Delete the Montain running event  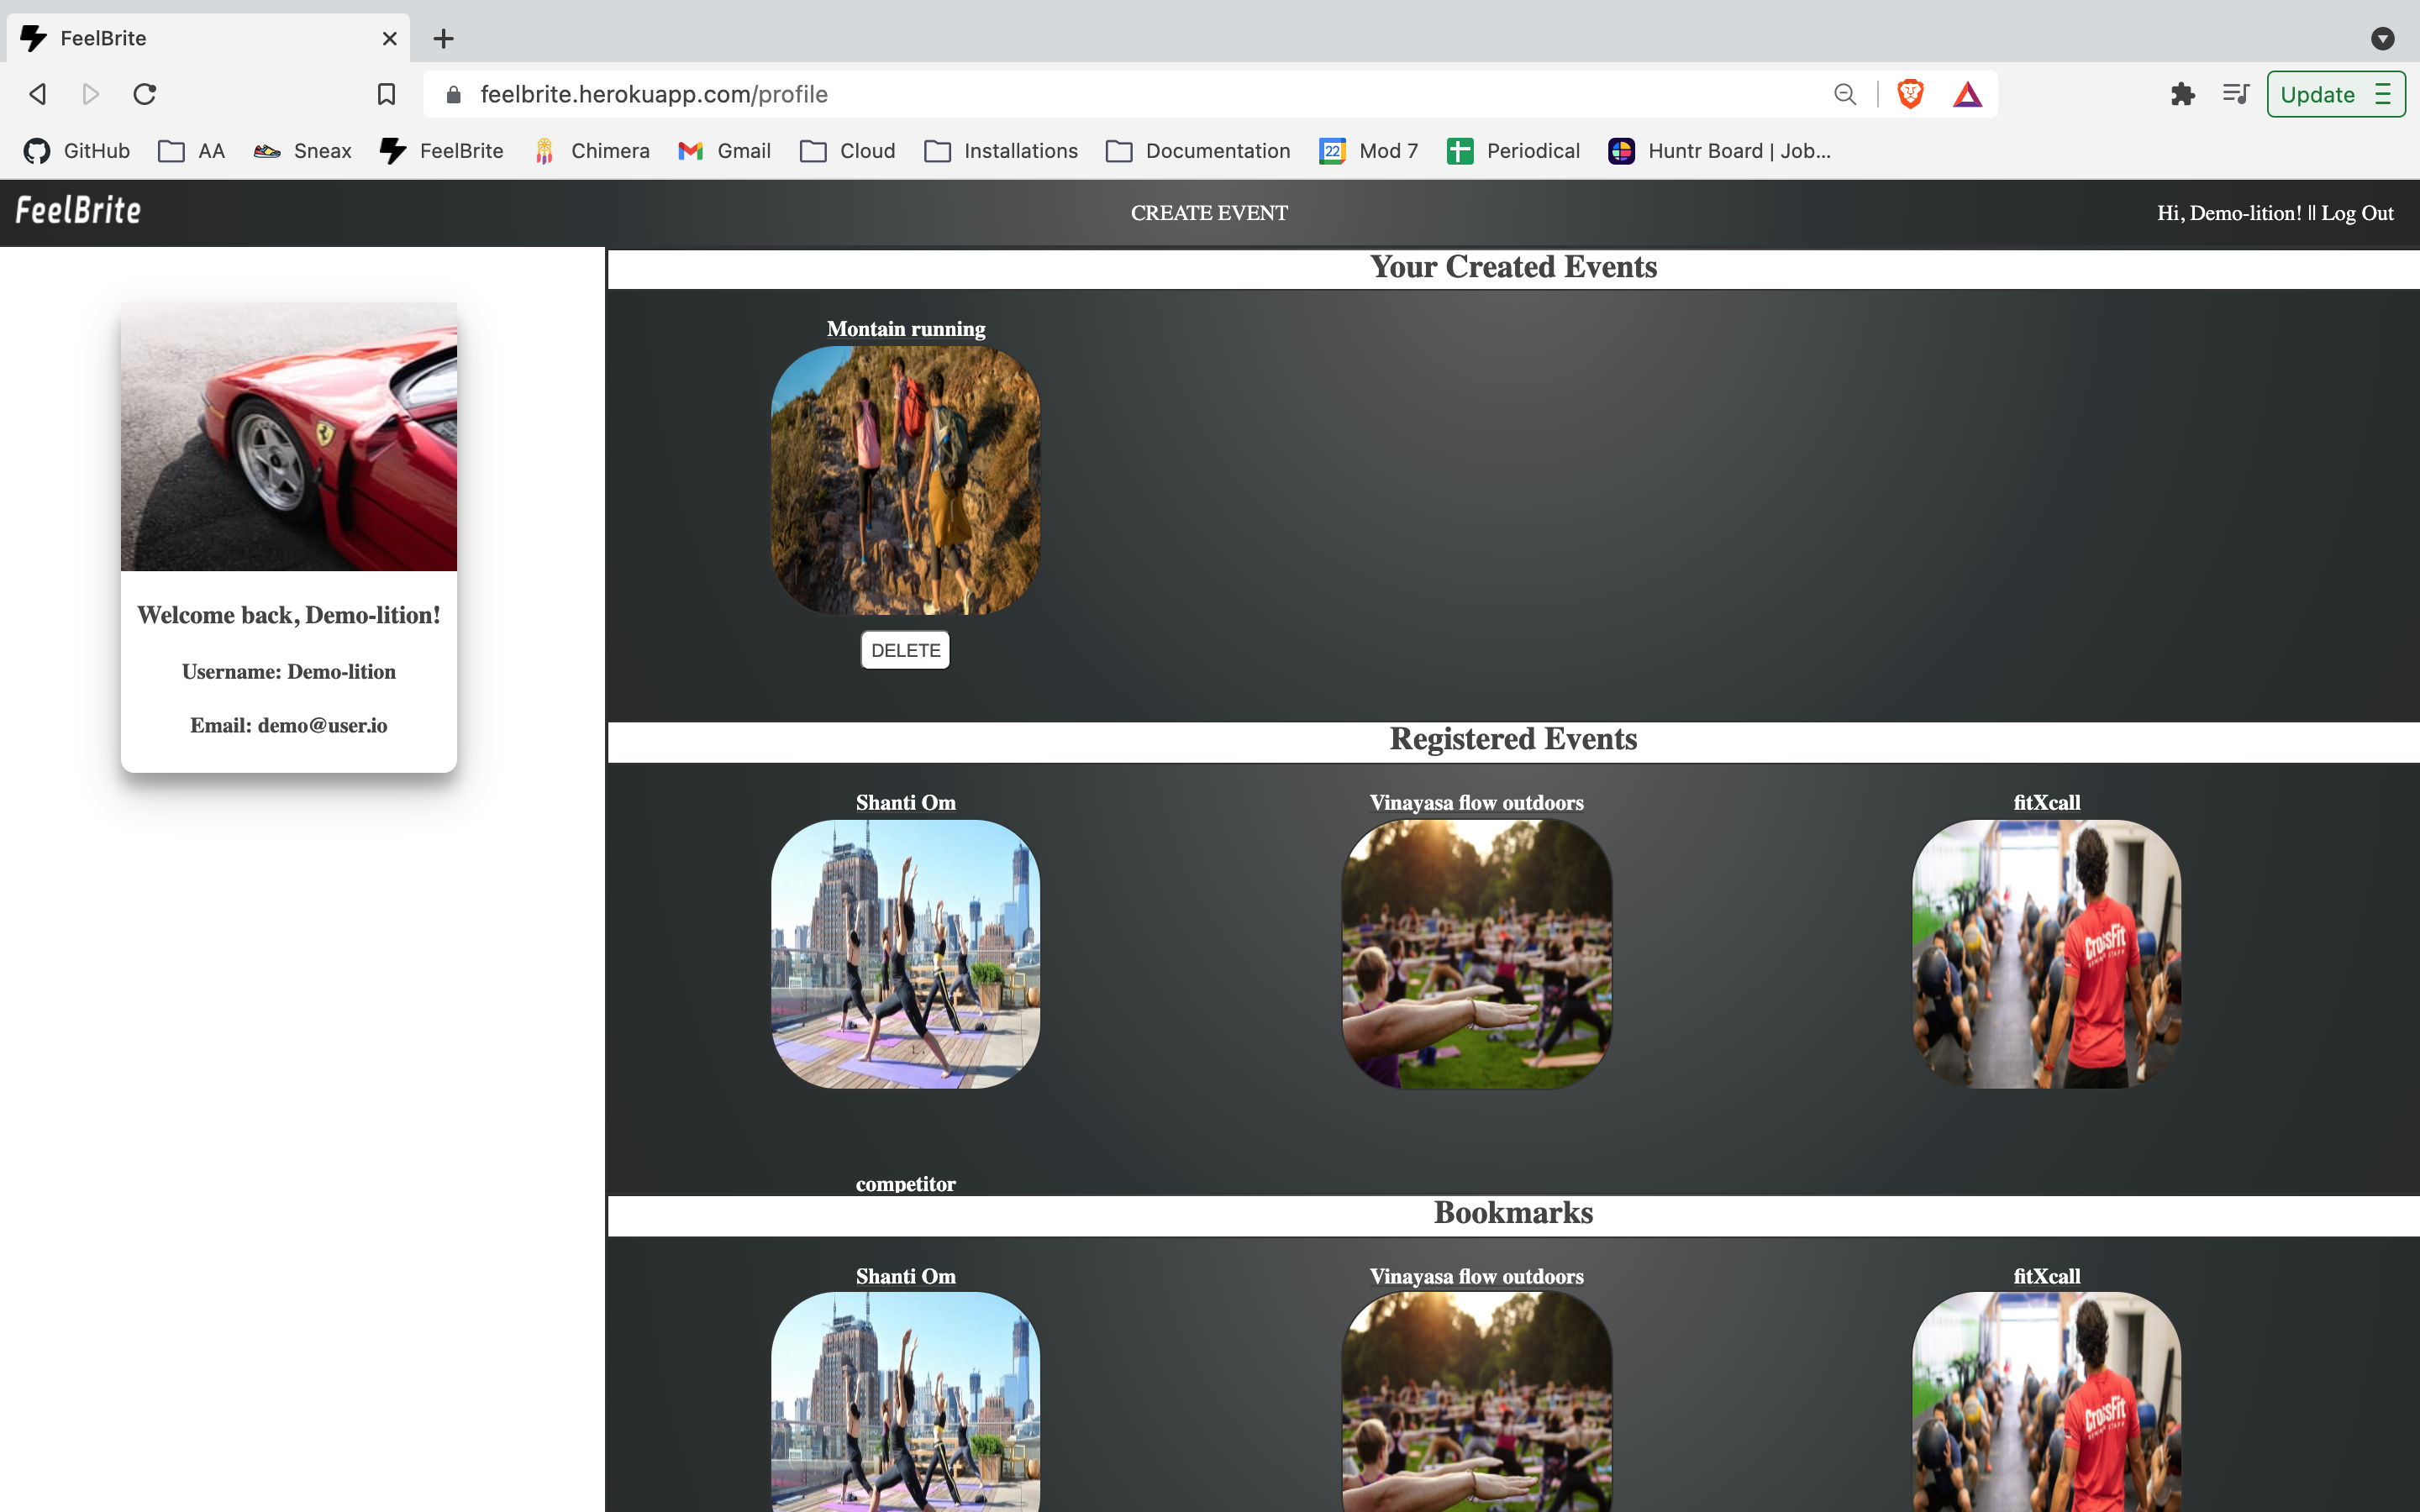pyautogui.click(x=905, y=650)
